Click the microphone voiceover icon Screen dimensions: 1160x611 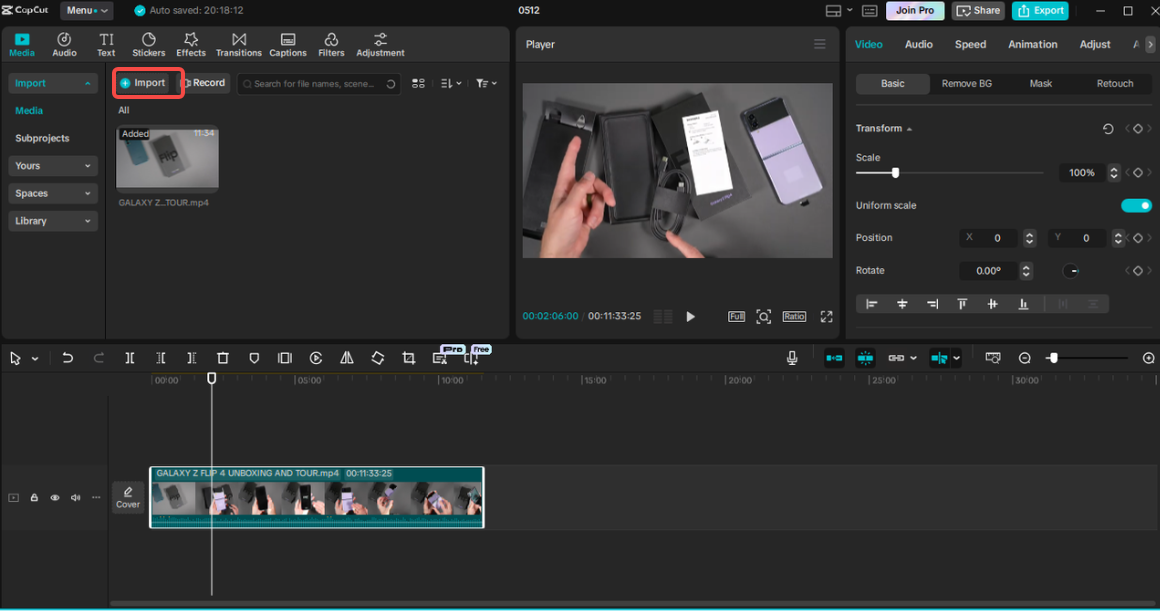(791, 357)
